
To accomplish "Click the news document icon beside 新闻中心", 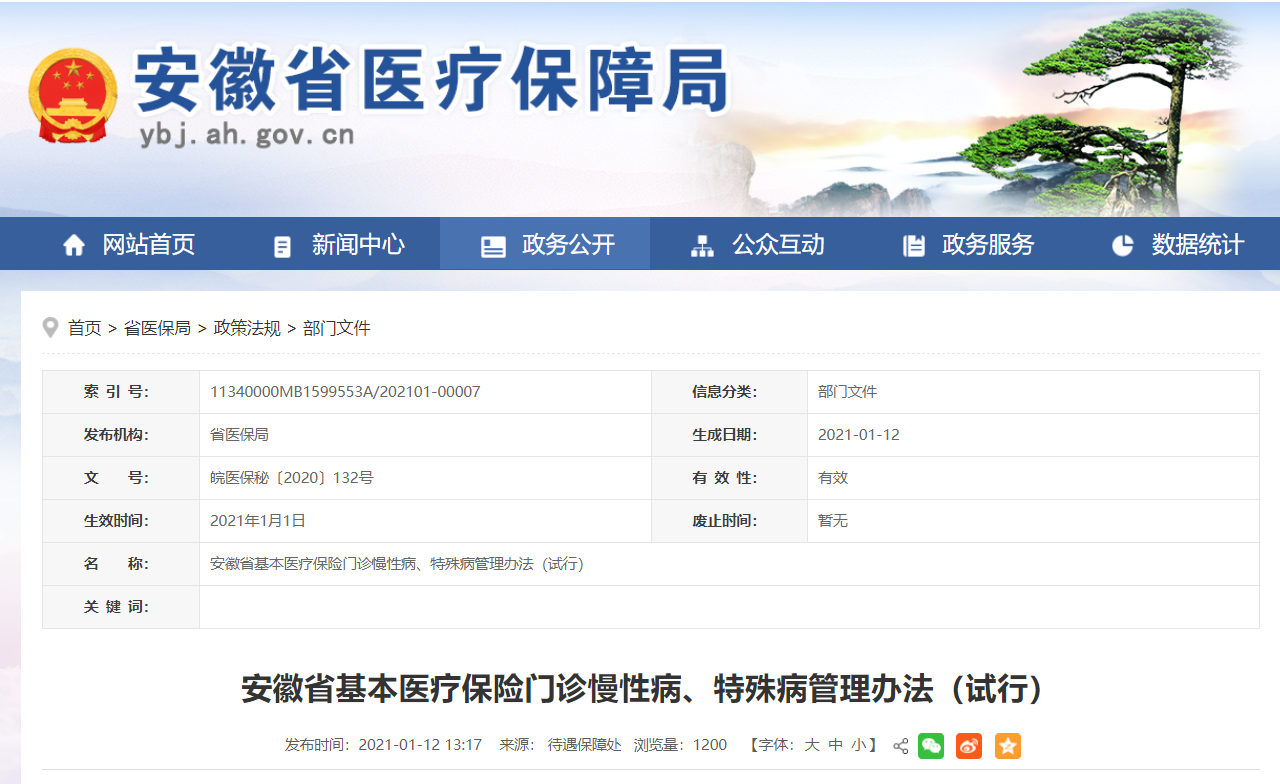I will coord(283,246).
